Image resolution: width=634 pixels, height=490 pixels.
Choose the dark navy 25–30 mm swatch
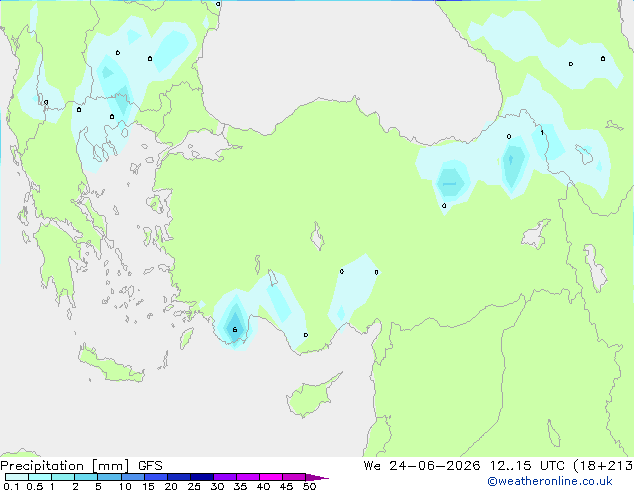202,477
